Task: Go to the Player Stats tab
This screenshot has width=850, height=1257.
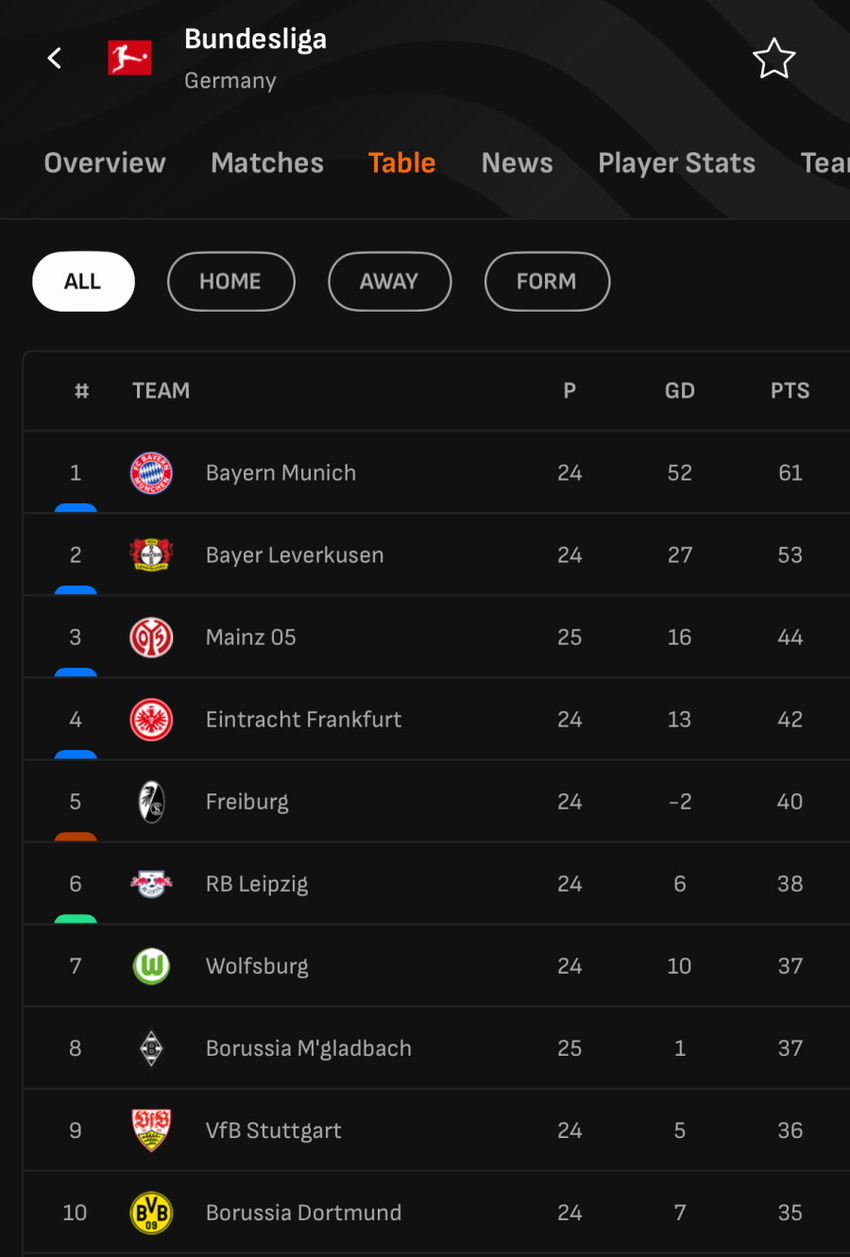Action: coord(677,163)
